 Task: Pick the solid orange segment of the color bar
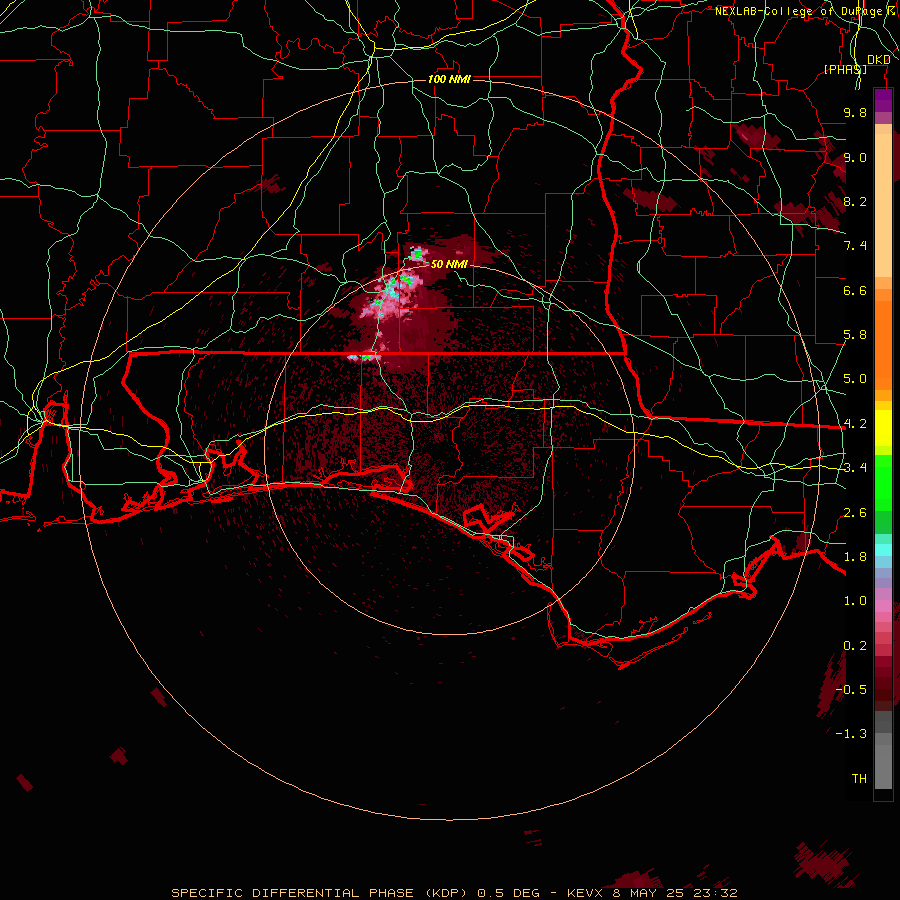(883, 345)
